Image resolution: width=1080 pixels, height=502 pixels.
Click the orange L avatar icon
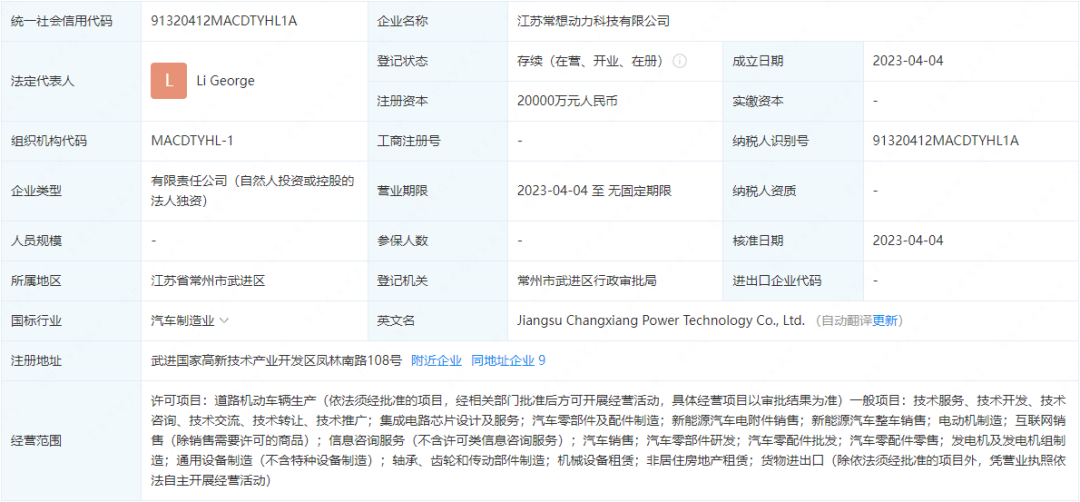(x=169, y=81)
